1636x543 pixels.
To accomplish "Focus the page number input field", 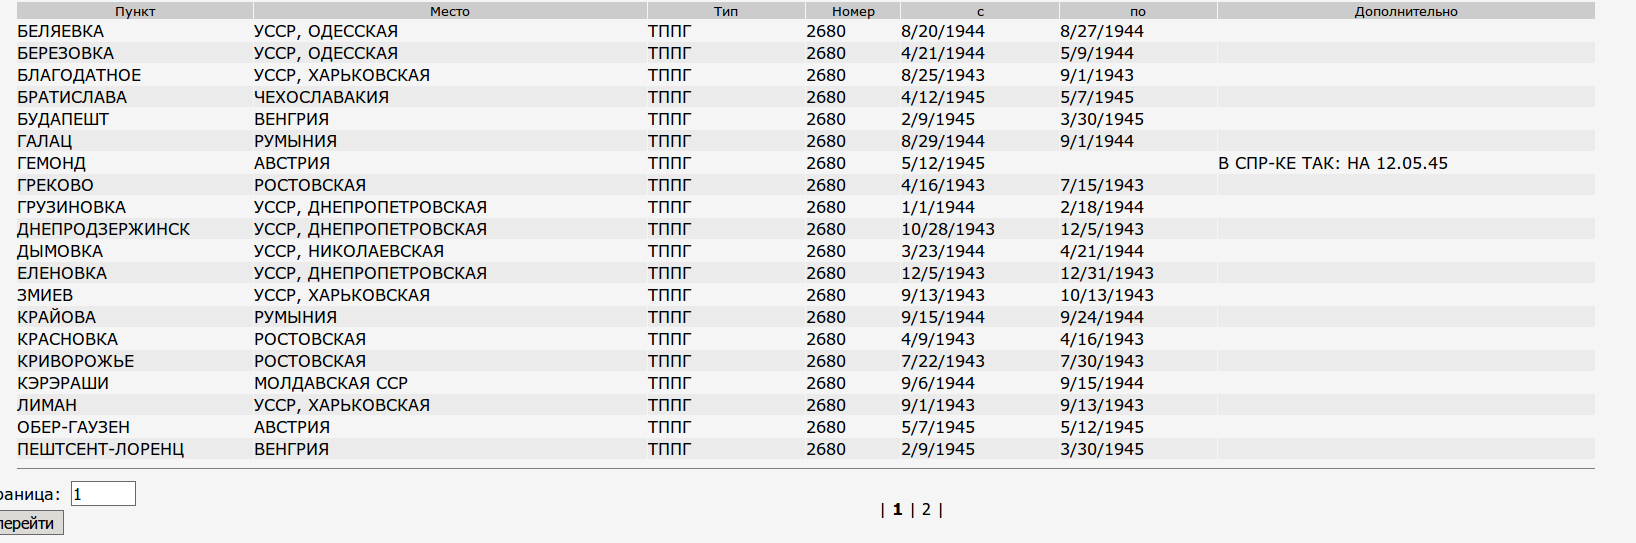I will [103, 494].
